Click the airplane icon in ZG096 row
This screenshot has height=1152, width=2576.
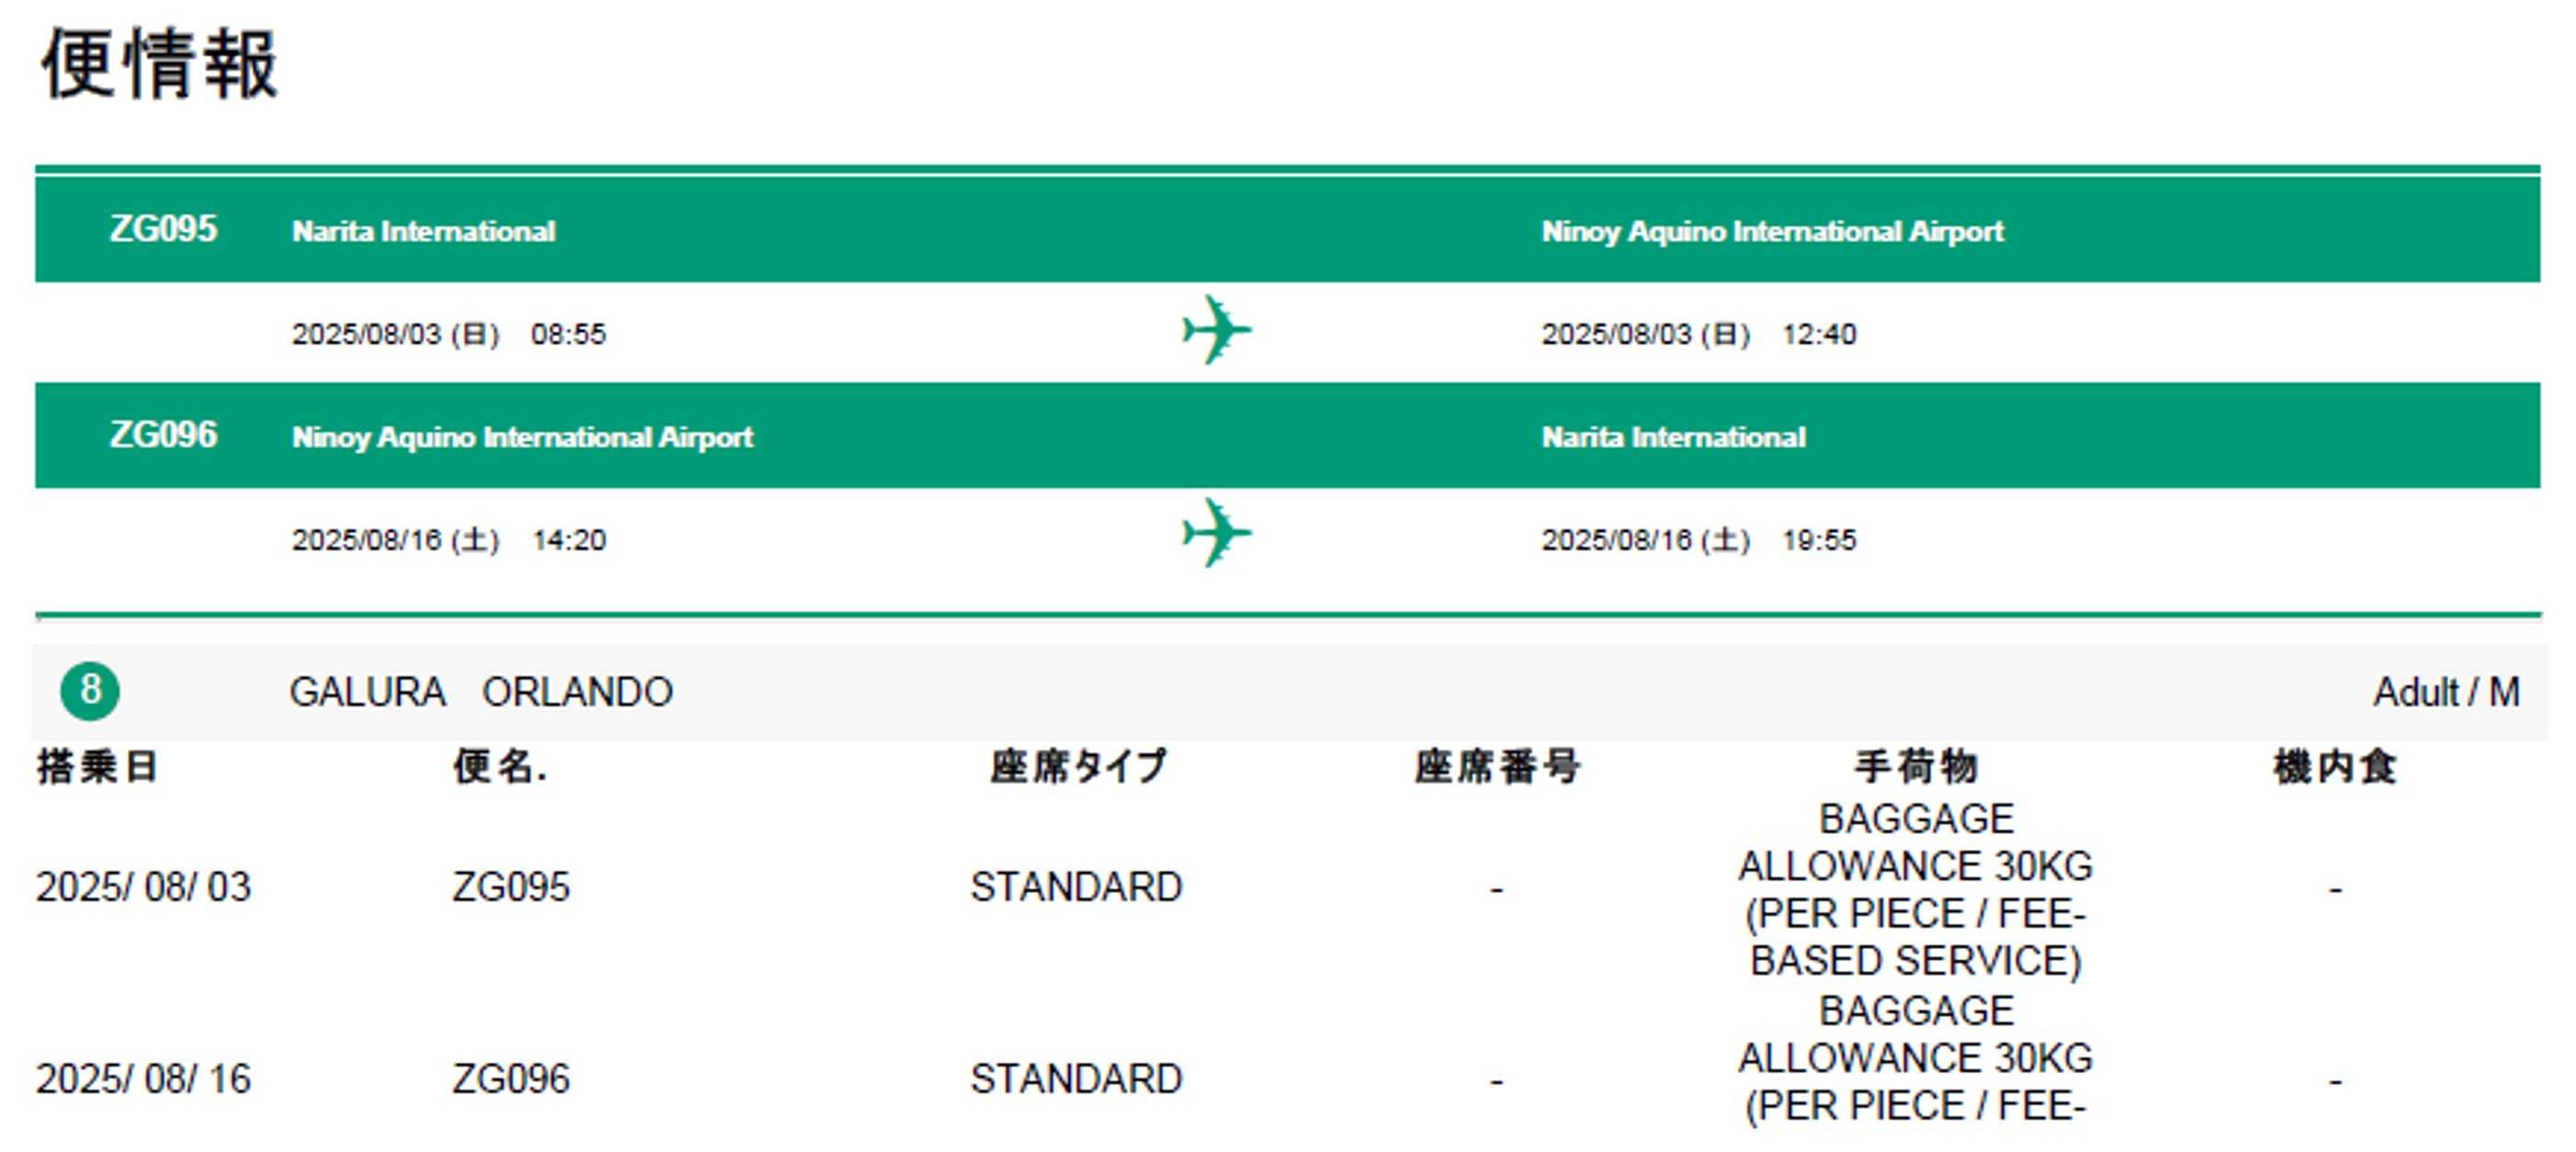[1216, 534]
